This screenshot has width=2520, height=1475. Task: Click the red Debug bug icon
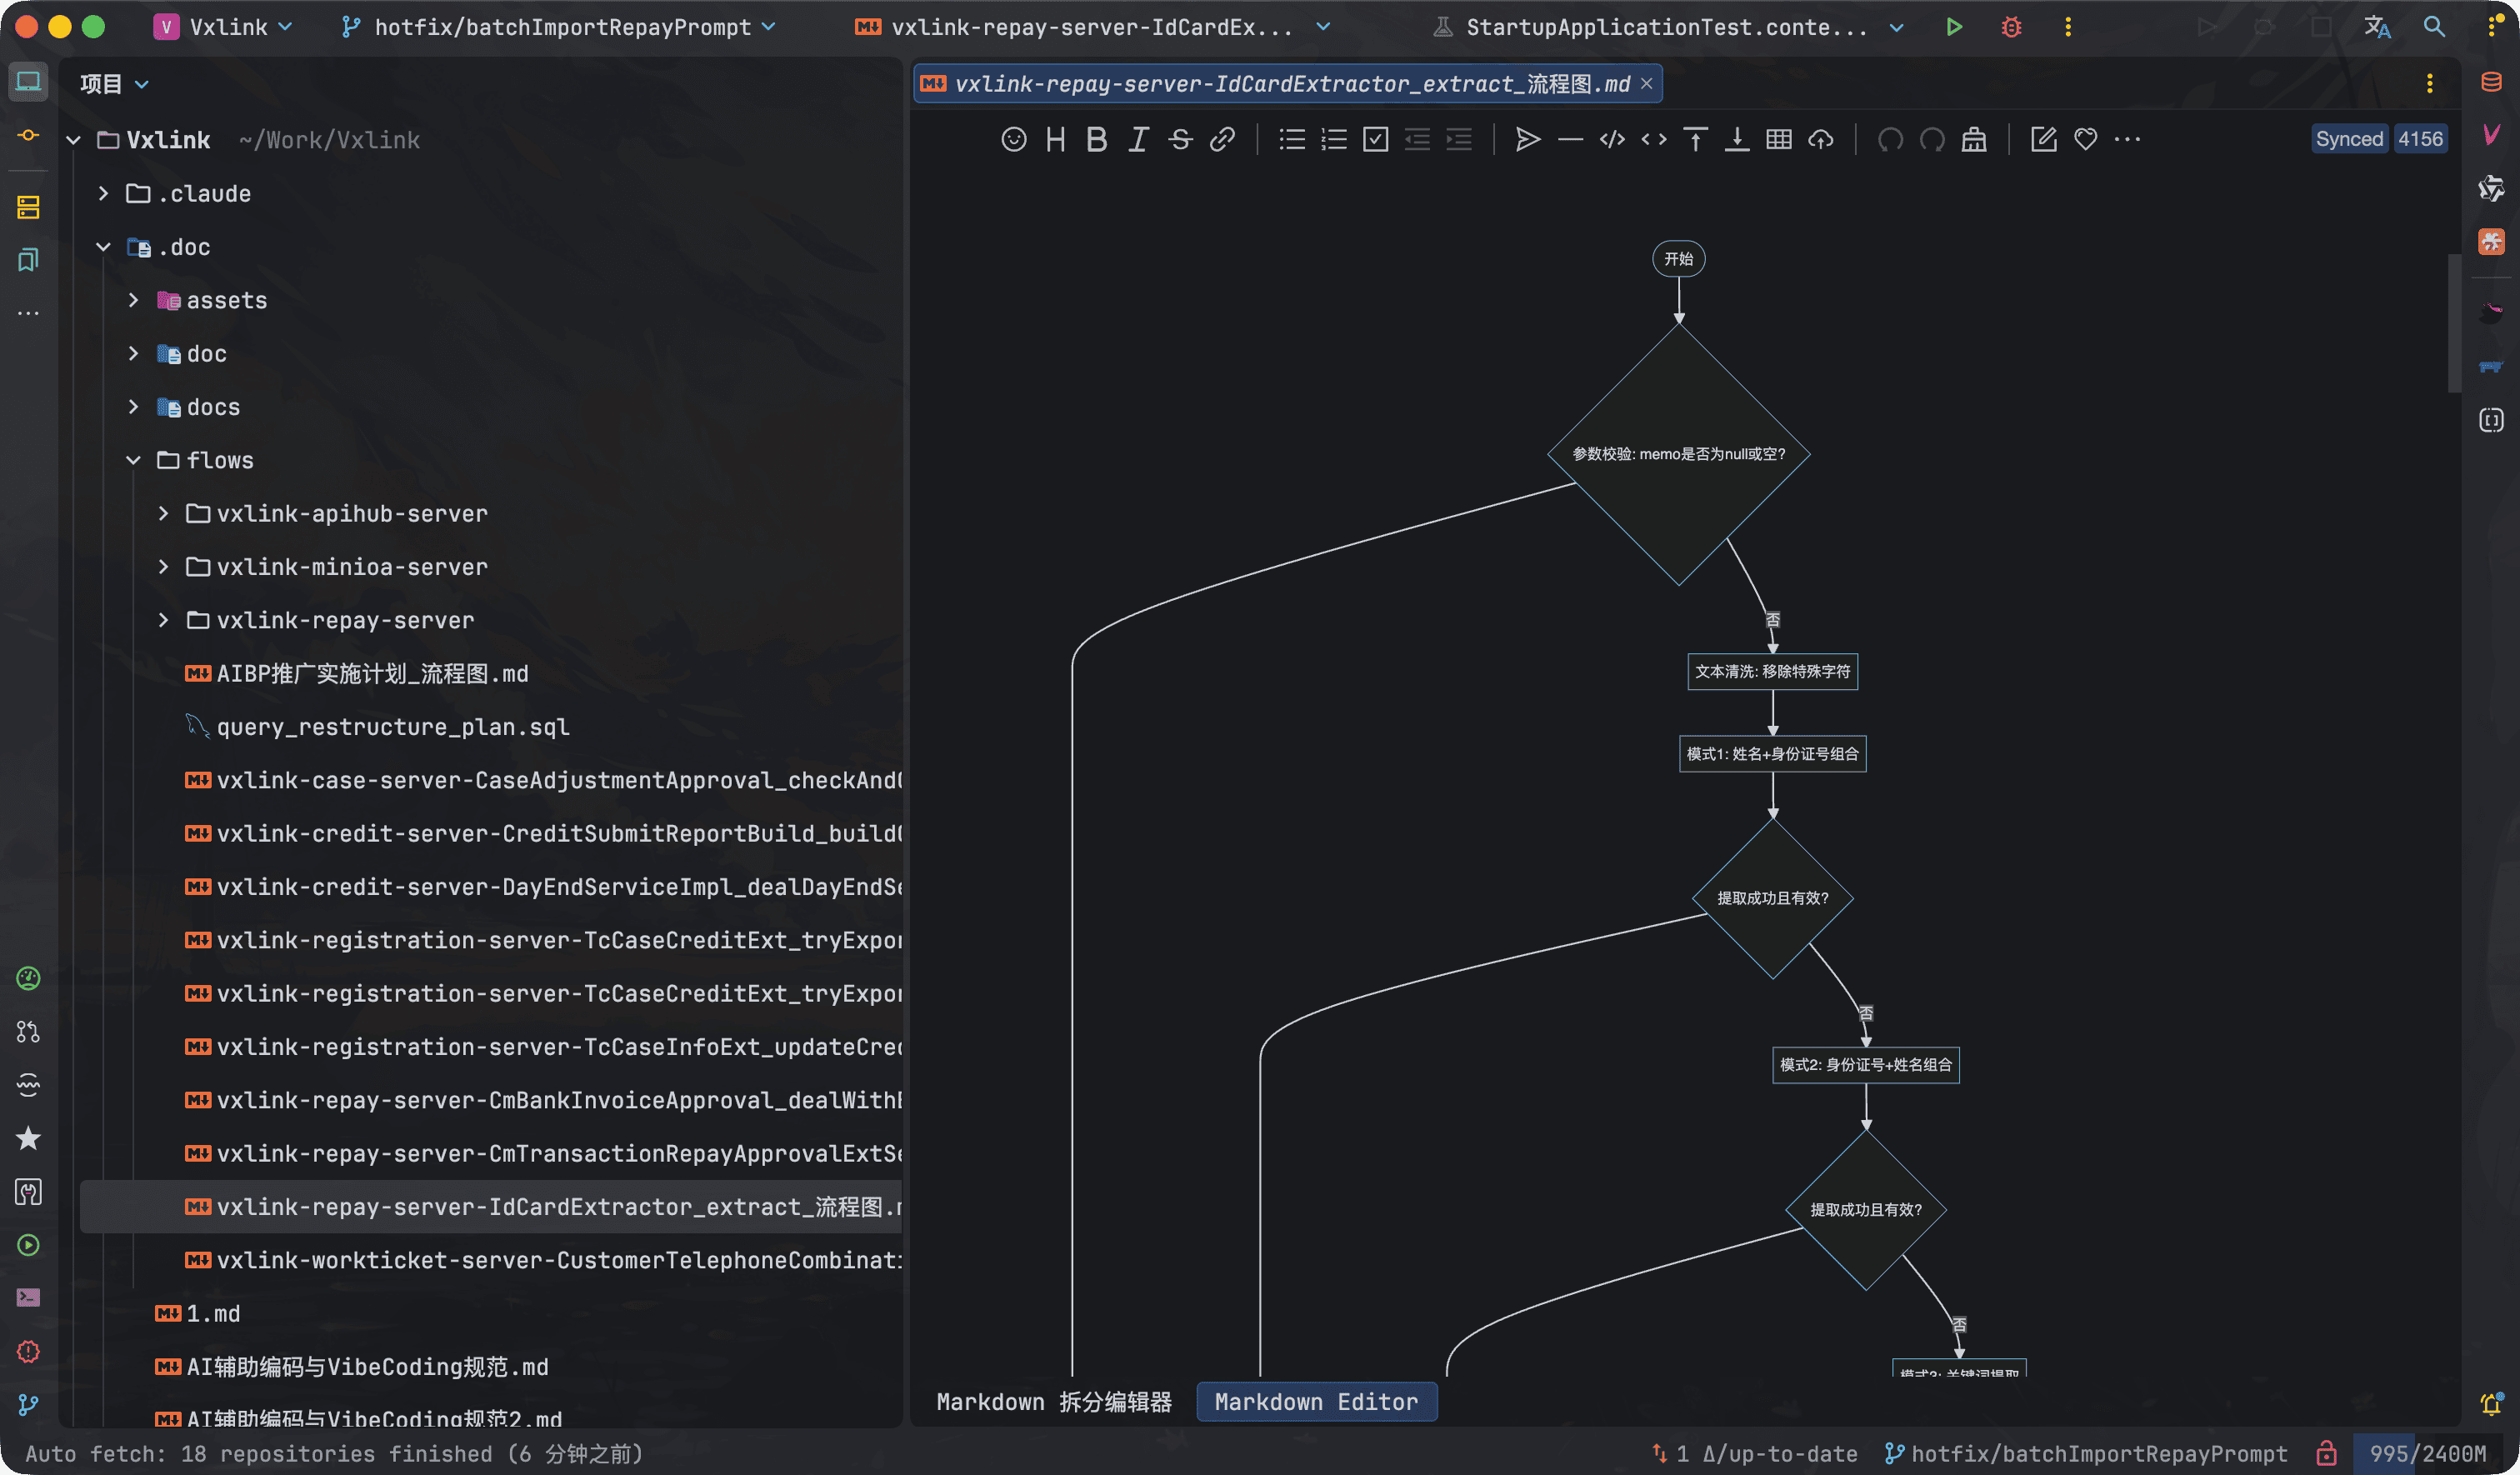click(x=2011, y=27)
